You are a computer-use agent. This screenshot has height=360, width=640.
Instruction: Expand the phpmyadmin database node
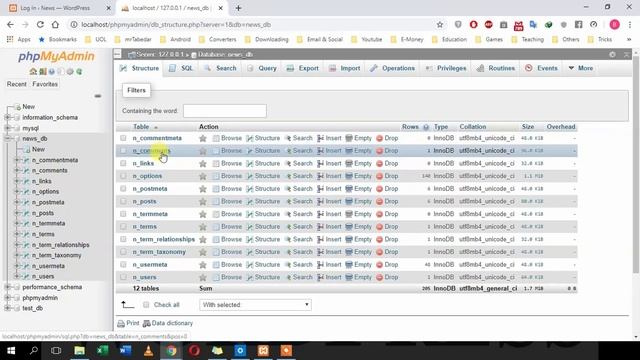[7, 298]
